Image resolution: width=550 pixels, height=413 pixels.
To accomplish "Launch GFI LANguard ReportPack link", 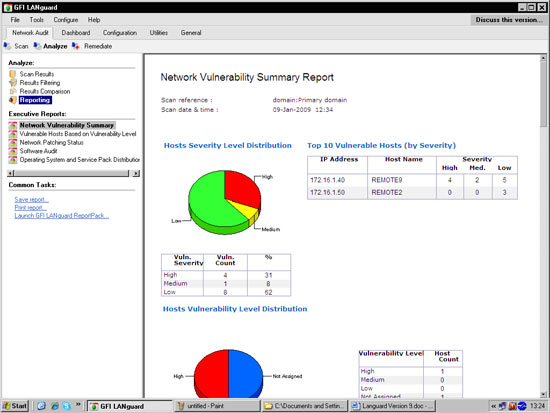I will pyautogui.click(x=61, y=216).
